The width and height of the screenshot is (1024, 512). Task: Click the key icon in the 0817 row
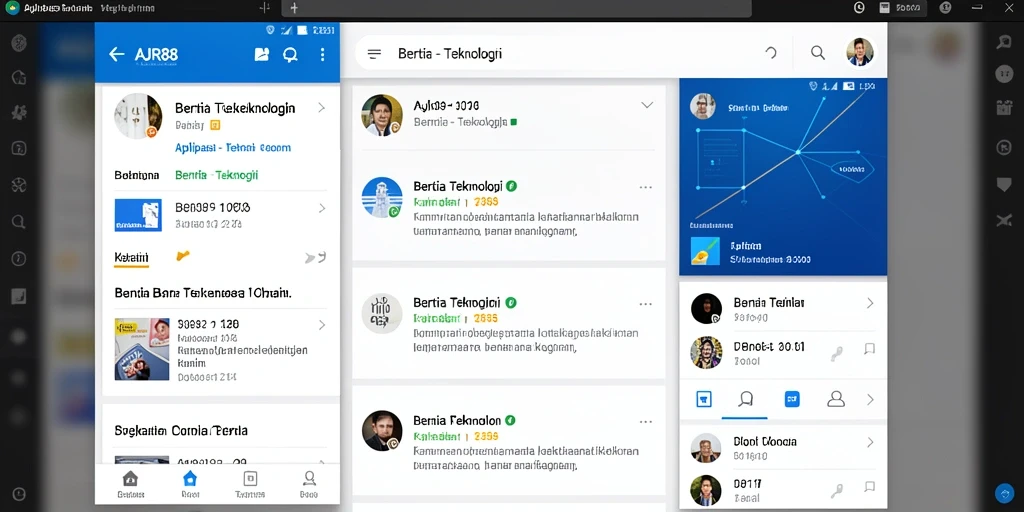pos(837,490)
